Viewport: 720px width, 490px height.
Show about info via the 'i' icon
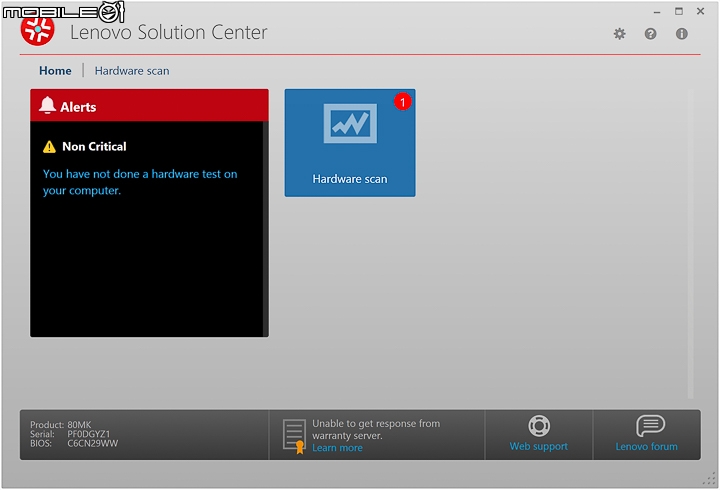(681, 34)
